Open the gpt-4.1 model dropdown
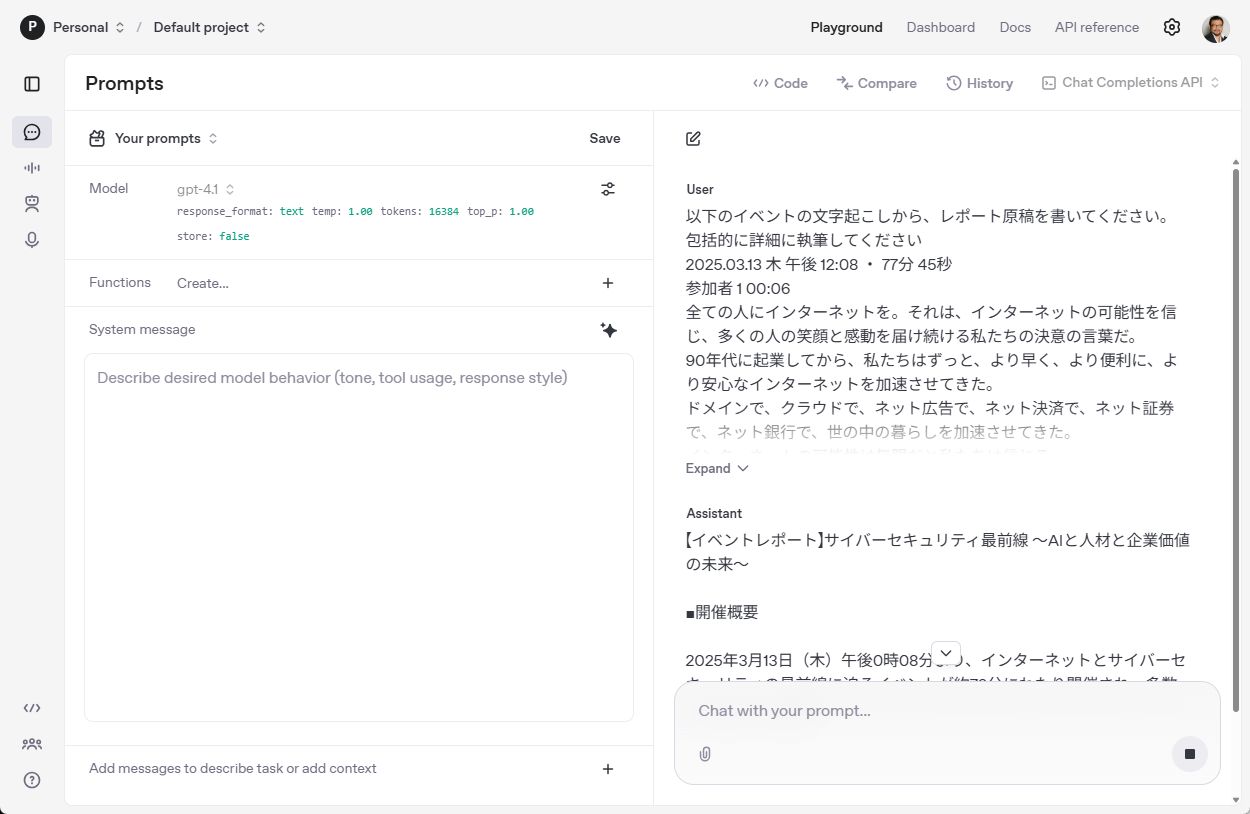The image size is (1250, 814). point(205,189)
